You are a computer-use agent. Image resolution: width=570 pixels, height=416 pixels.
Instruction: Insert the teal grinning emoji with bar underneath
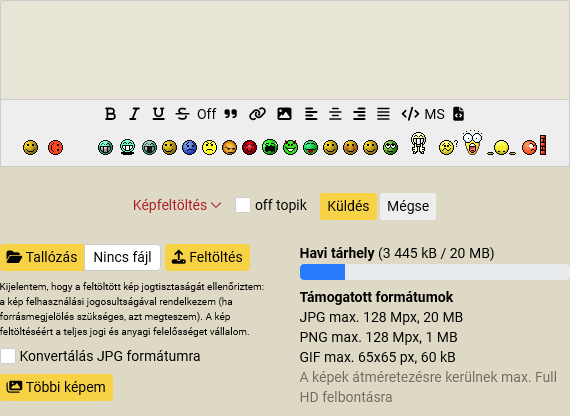click(128, 147)
